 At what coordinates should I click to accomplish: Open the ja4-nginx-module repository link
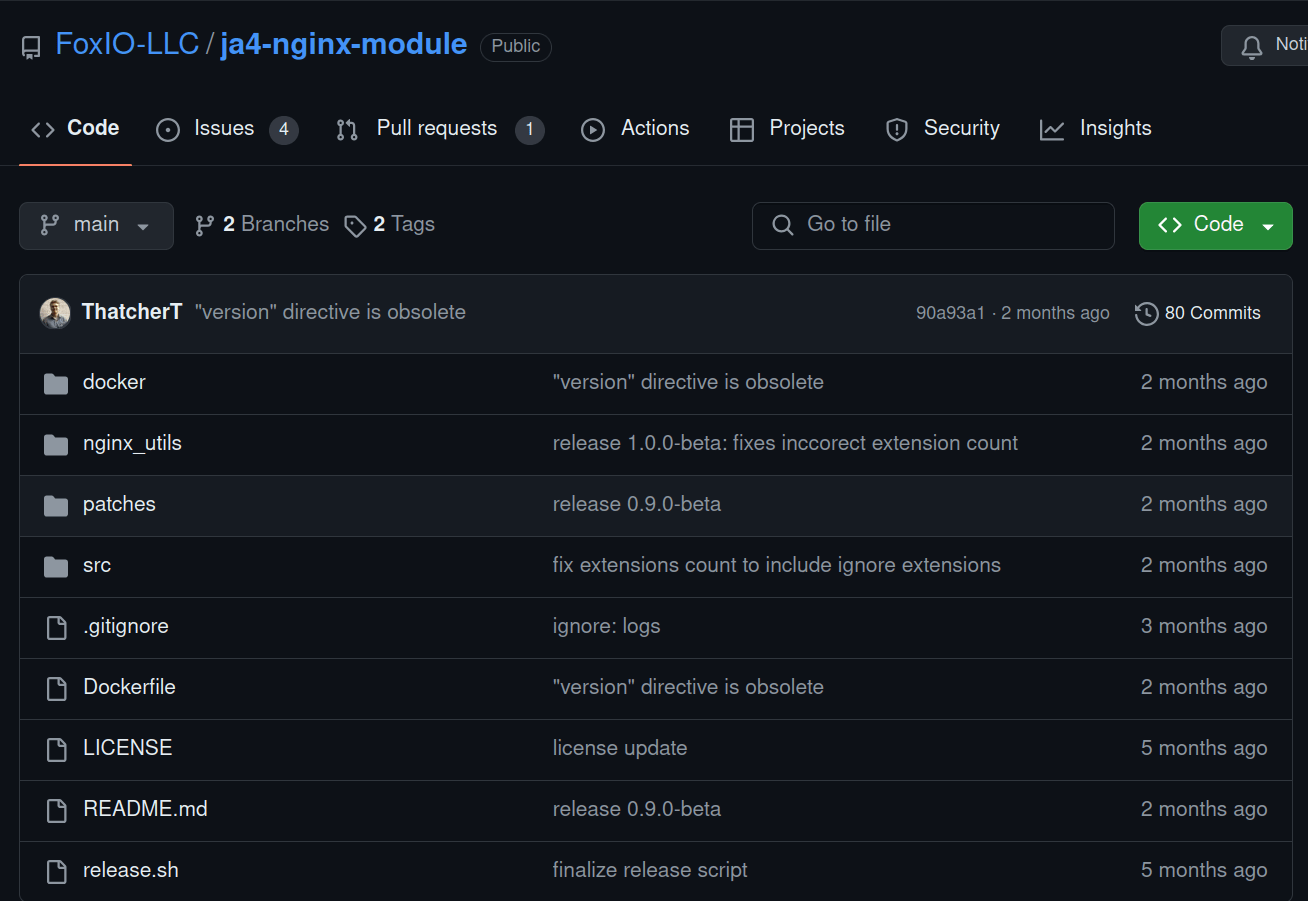point(343,45)
